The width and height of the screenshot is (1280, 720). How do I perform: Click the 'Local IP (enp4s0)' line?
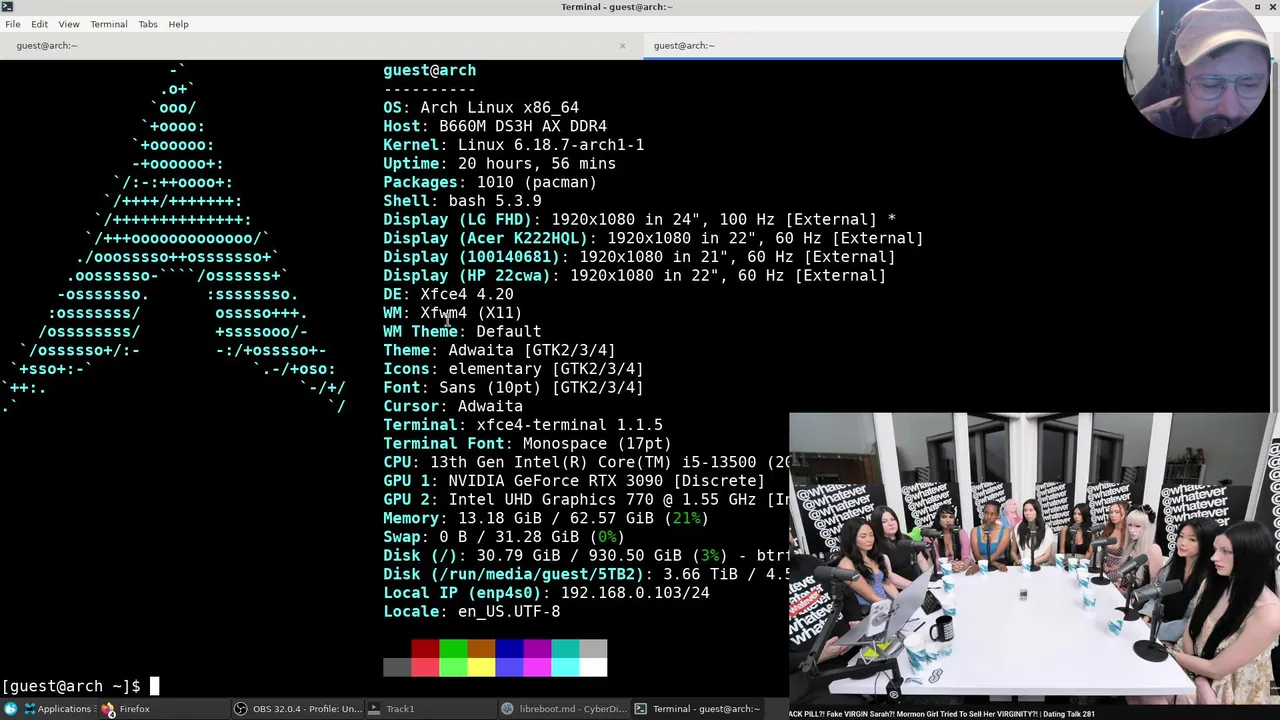click(546, 593)
